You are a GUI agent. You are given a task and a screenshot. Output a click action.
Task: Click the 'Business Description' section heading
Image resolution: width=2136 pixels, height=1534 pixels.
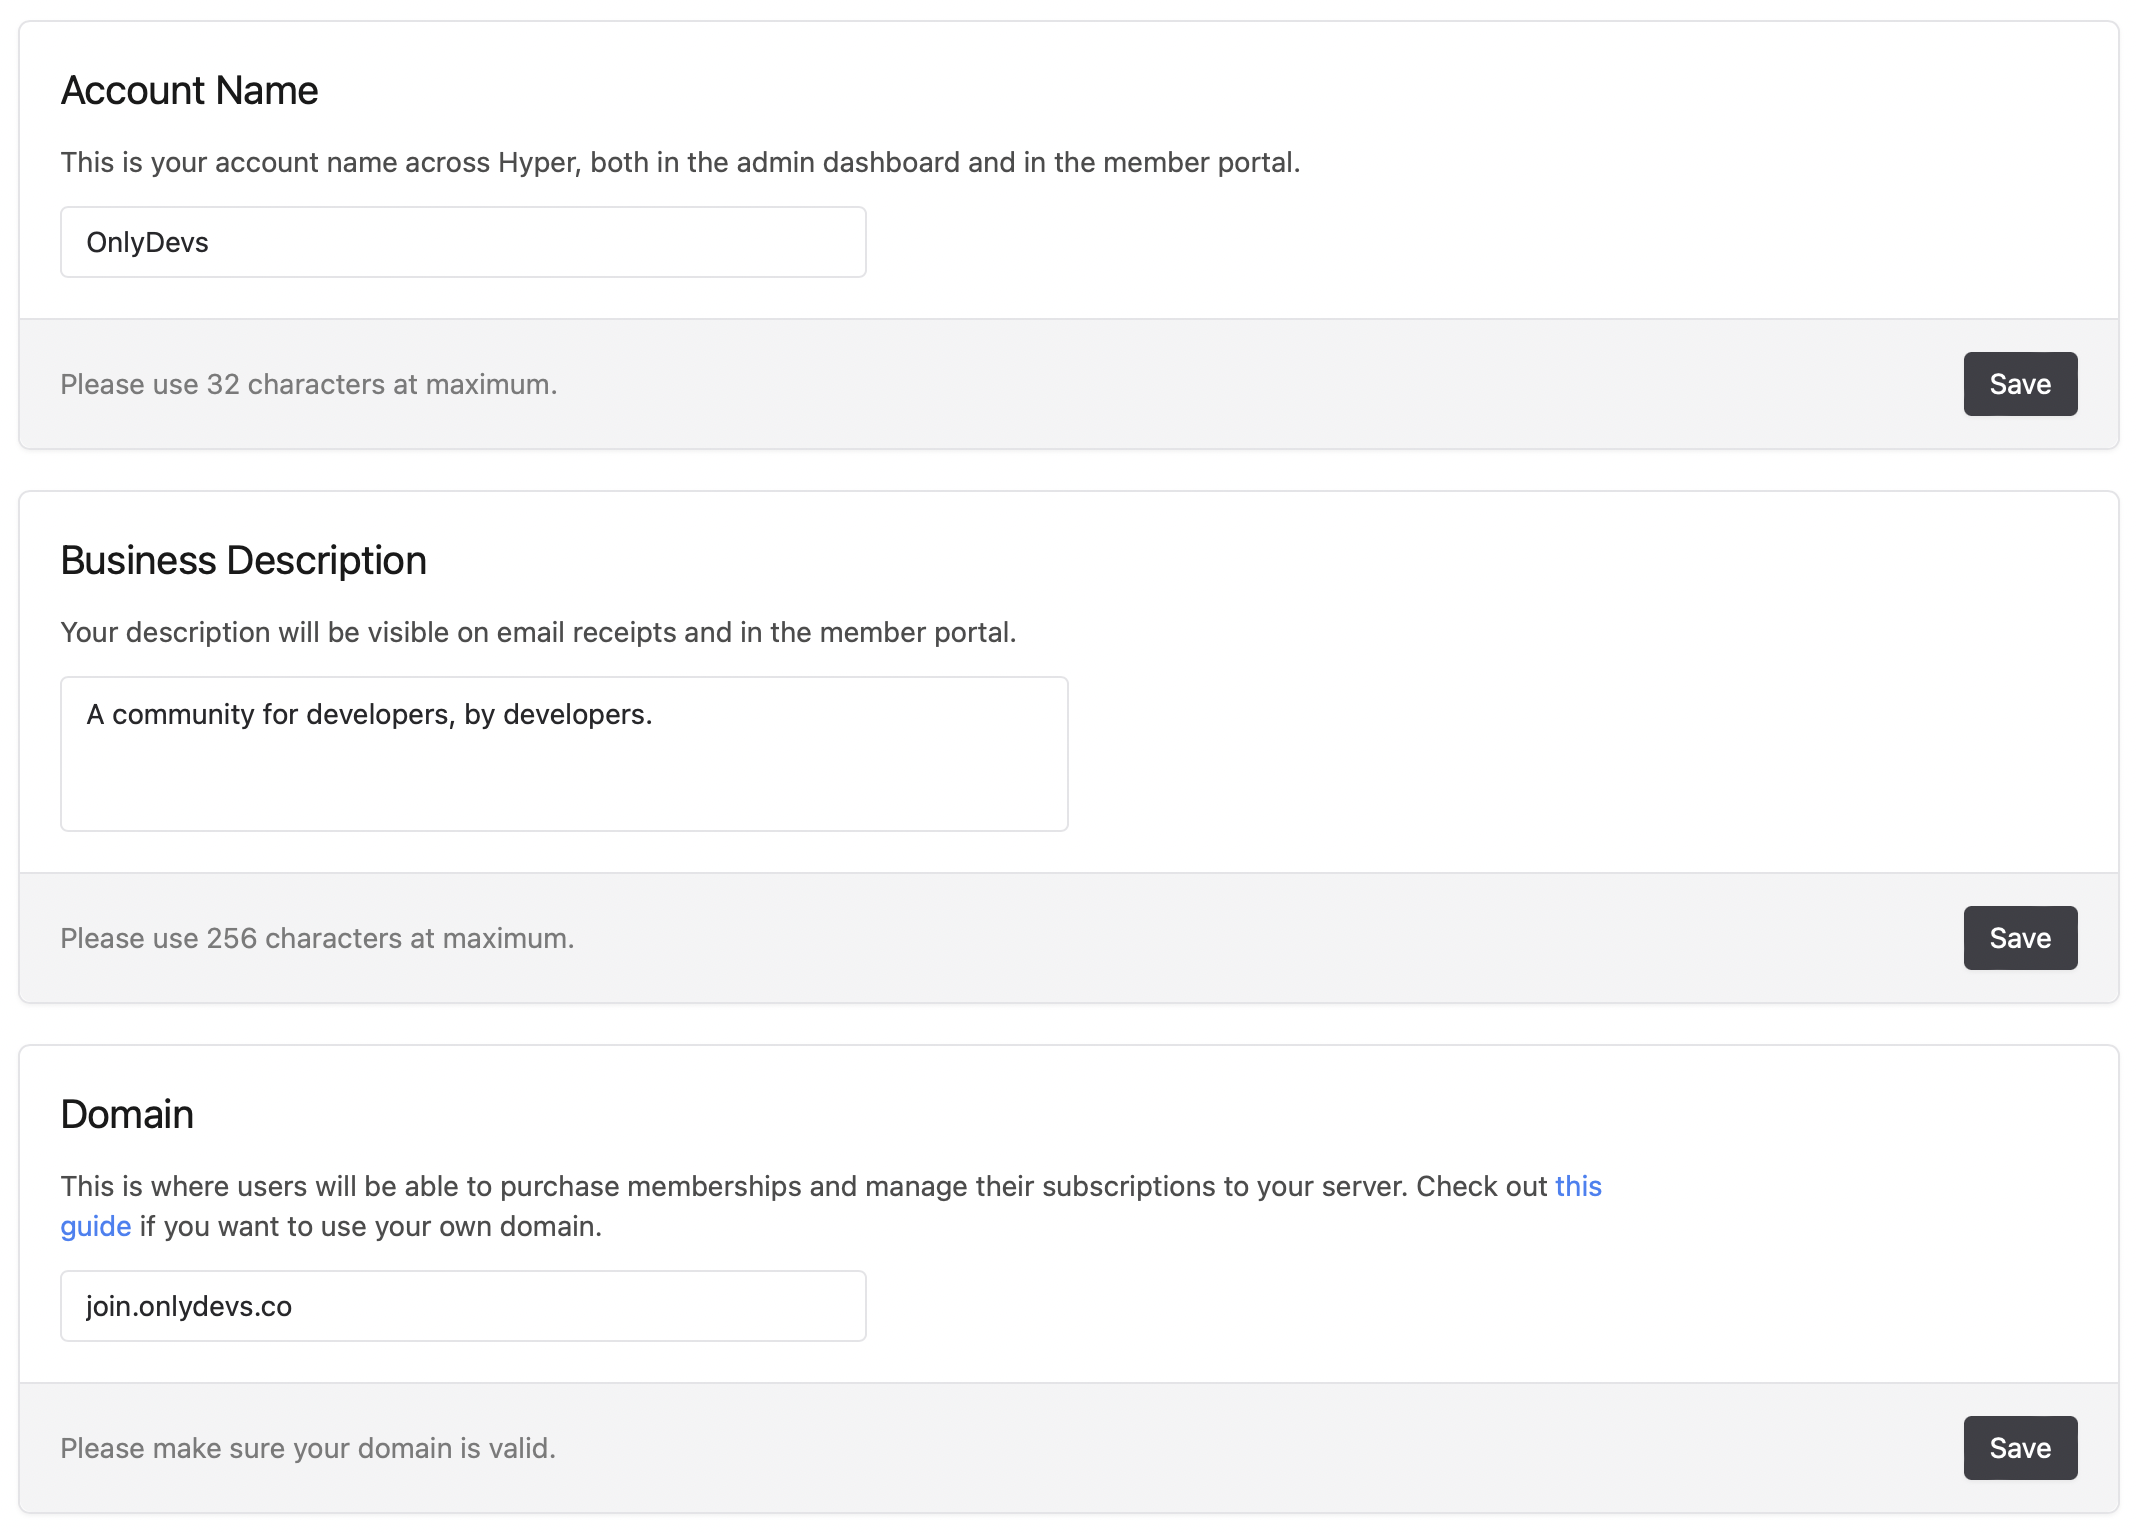(243, 561)
